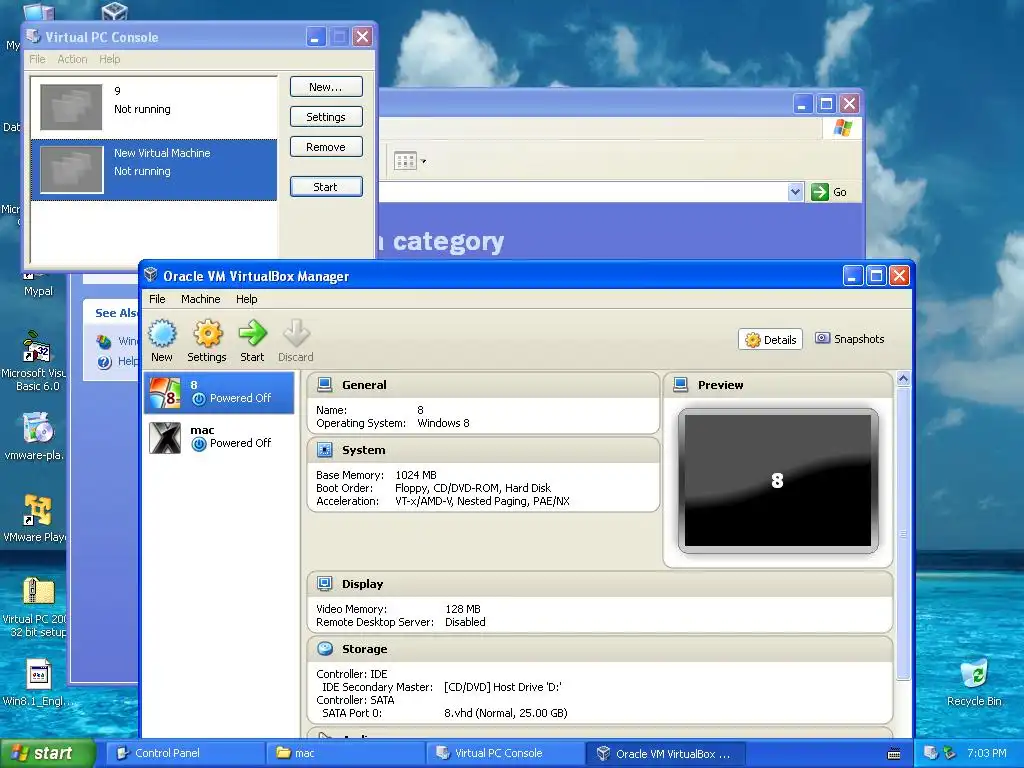Click the Virtual PC Console title bar icon

click(33, 36)
